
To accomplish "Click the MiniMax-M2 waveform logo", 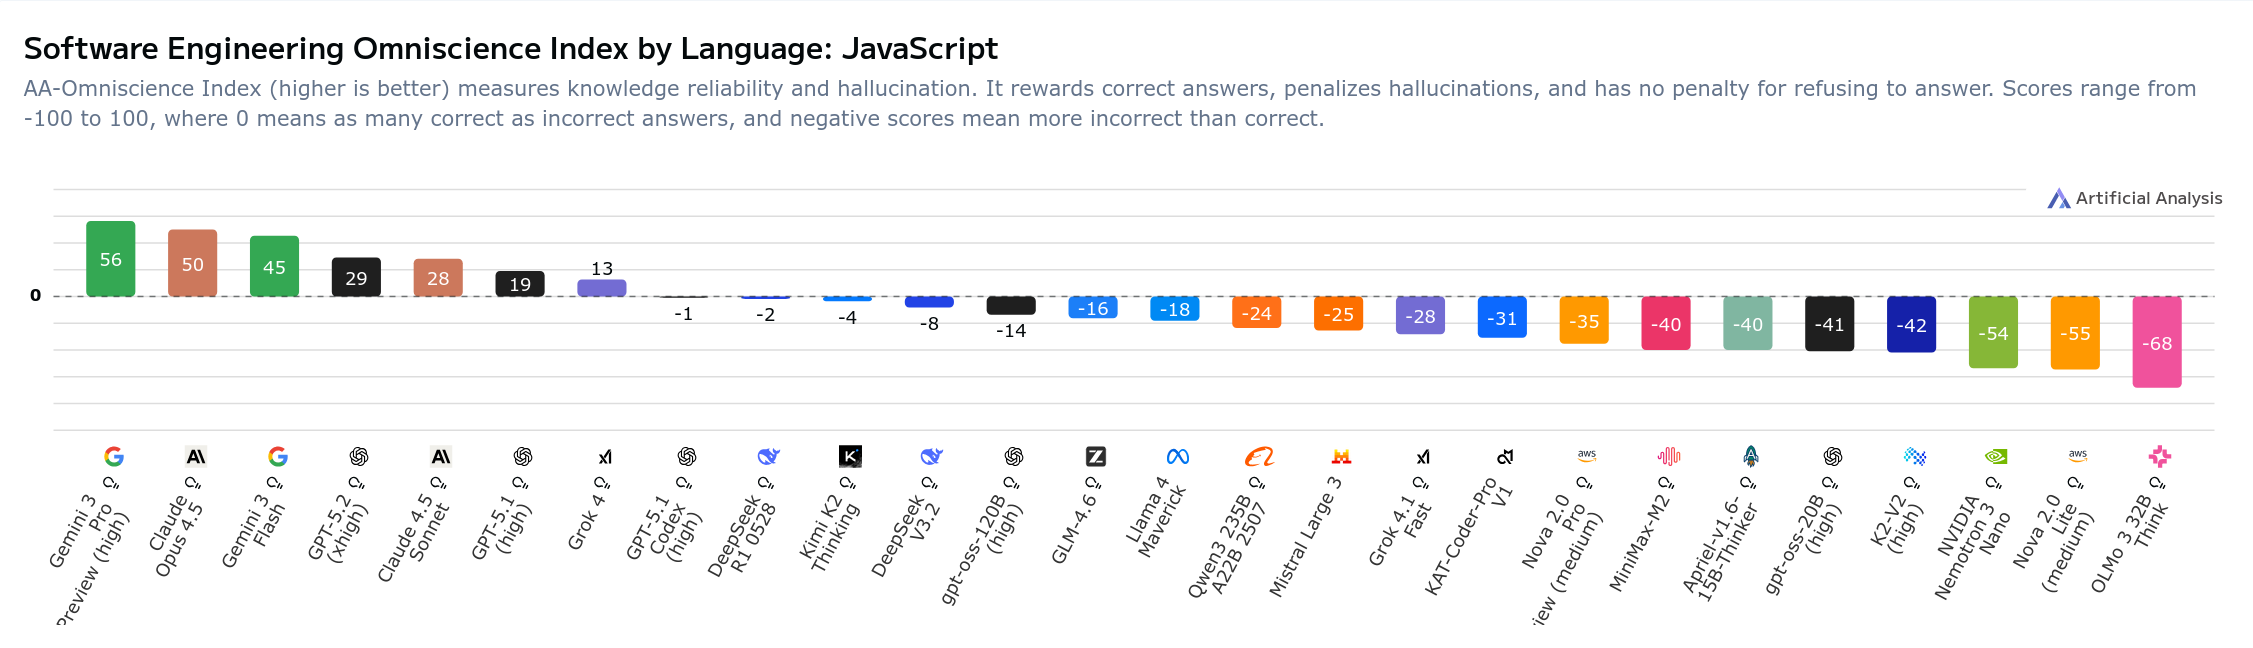I will [x=1668, y=457].
